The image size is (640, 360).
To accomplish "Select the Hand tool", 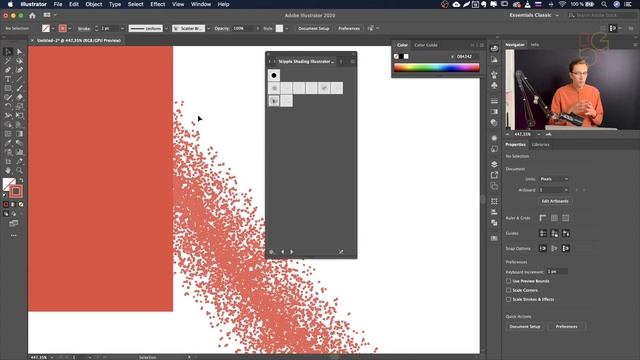I will coord(8,170).
